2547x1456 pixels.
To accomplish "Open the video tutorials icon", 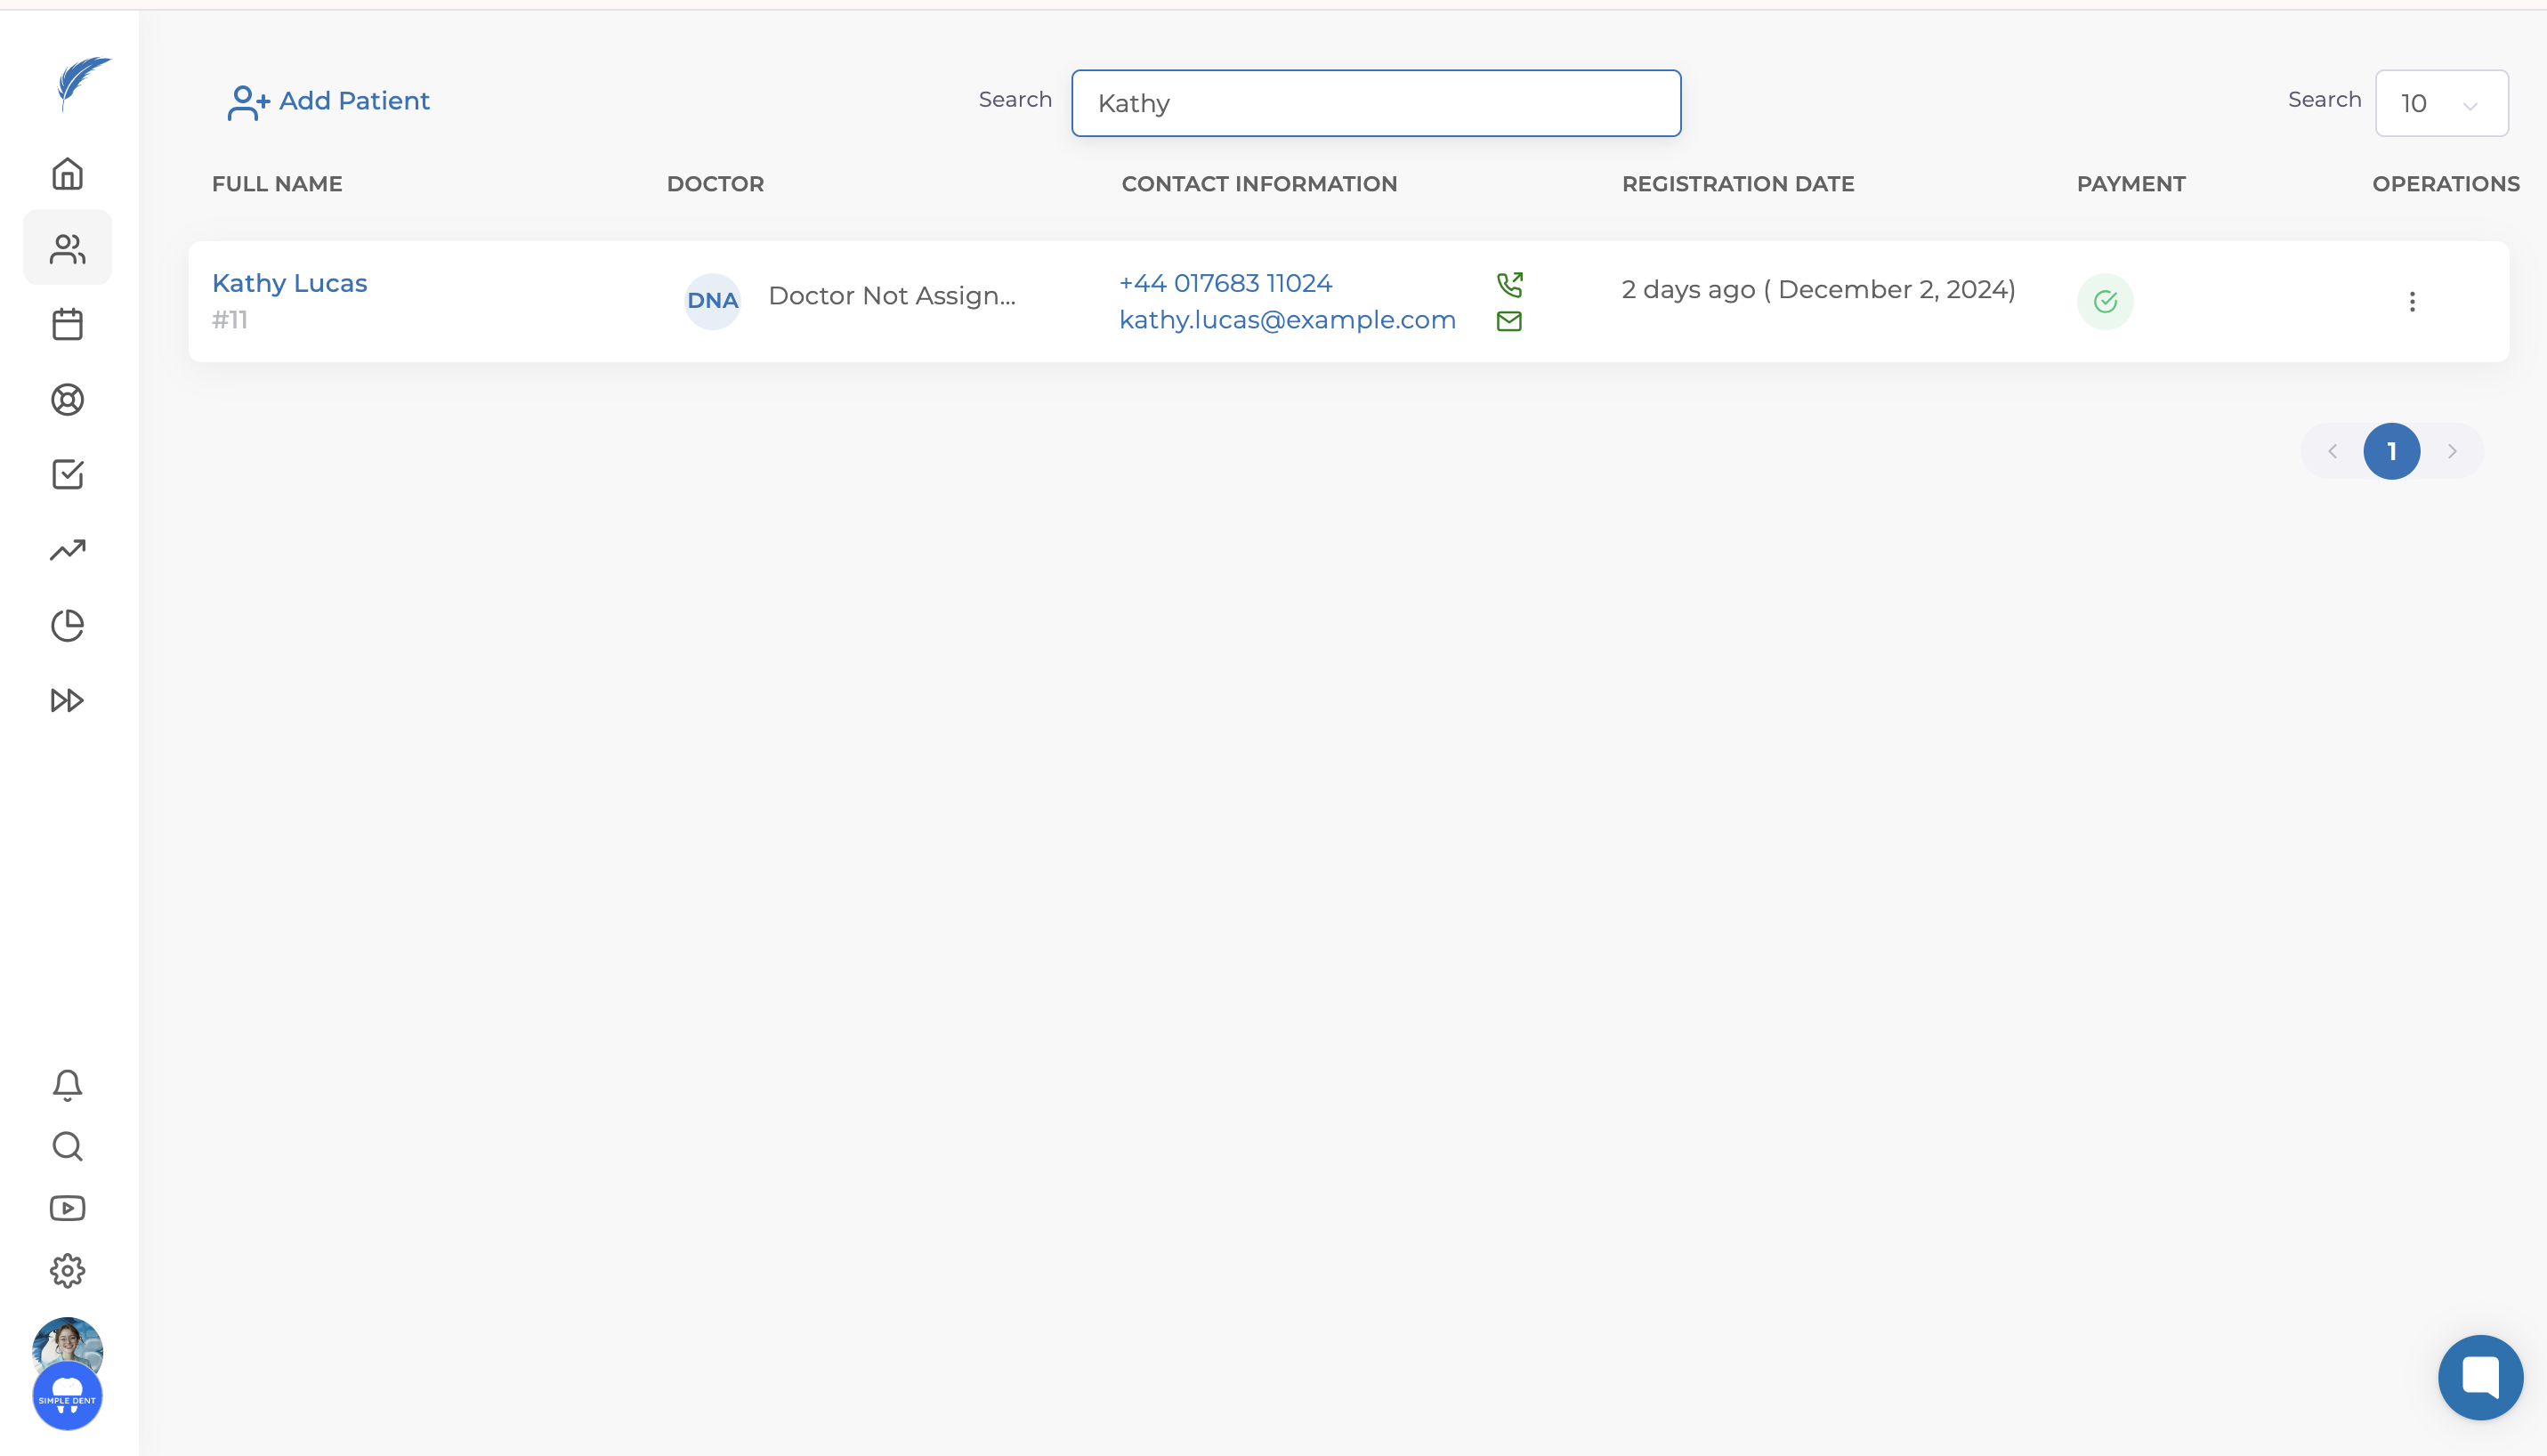I will (67, 1208).
